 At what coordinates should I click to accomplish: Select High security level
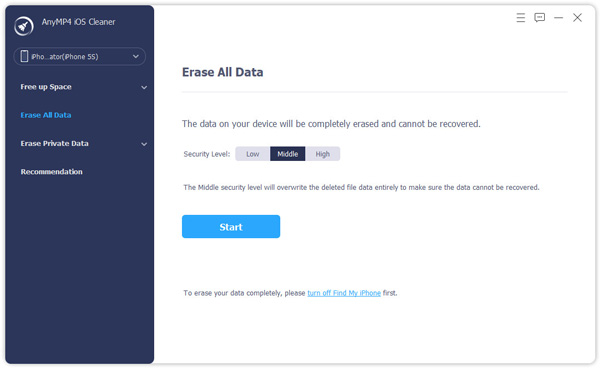pyautogui.click(x=323, y=154)
